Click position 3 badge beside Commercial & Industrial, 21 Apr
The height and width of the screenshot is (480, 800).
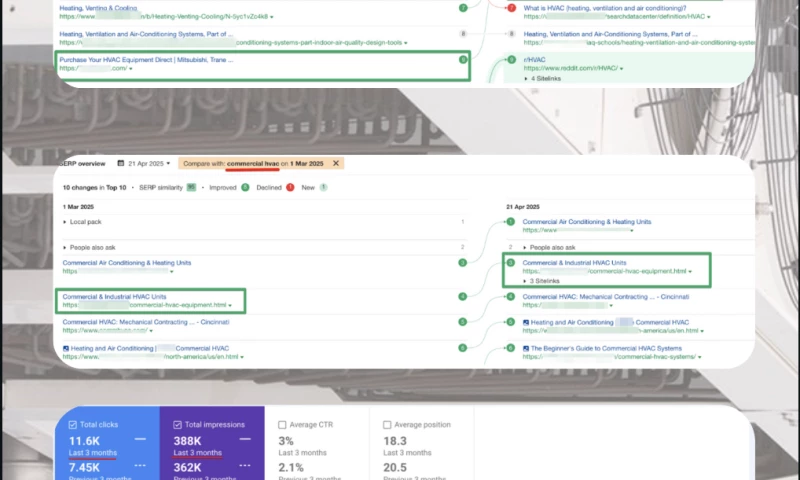point(510,263)
